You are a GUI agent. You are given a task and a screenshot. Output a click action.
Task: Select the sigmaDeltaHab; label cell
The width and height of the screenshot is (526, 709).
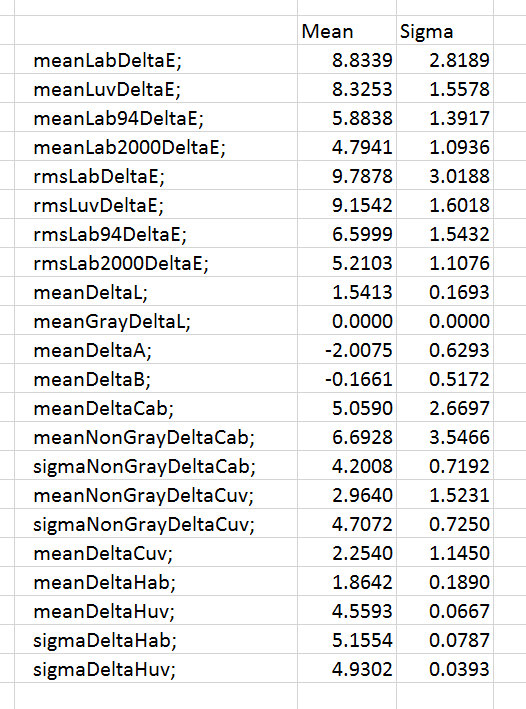156,639
